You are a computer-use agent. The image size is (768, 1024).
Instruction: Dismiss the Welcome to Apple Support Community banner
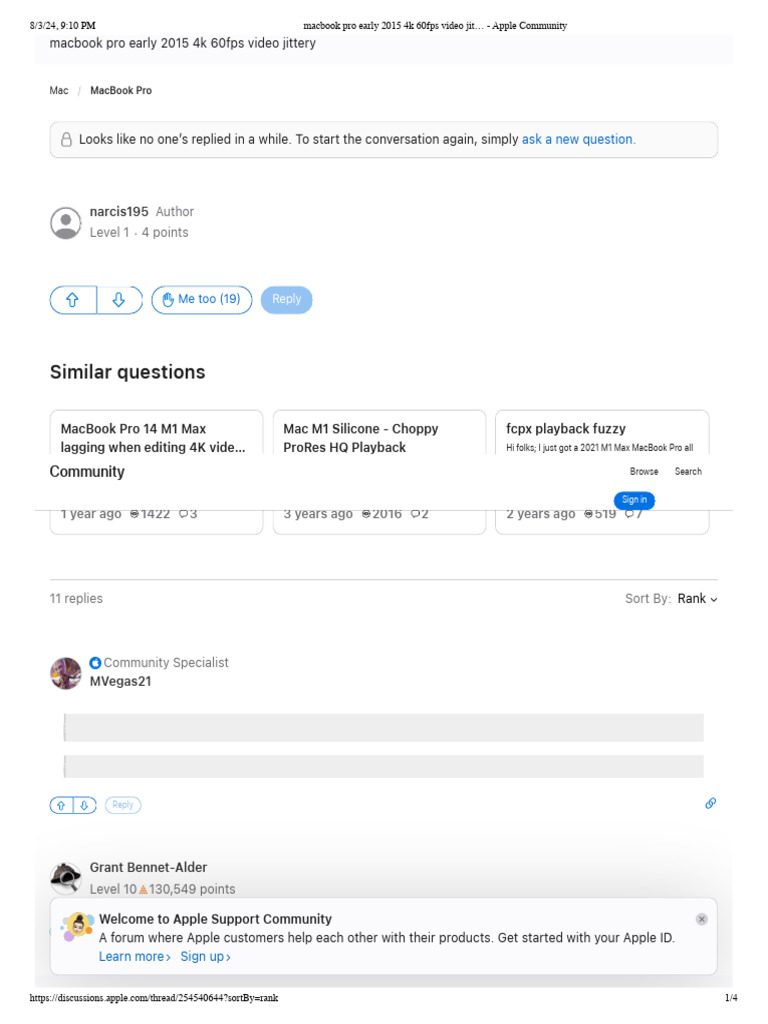tap(702, 919)
